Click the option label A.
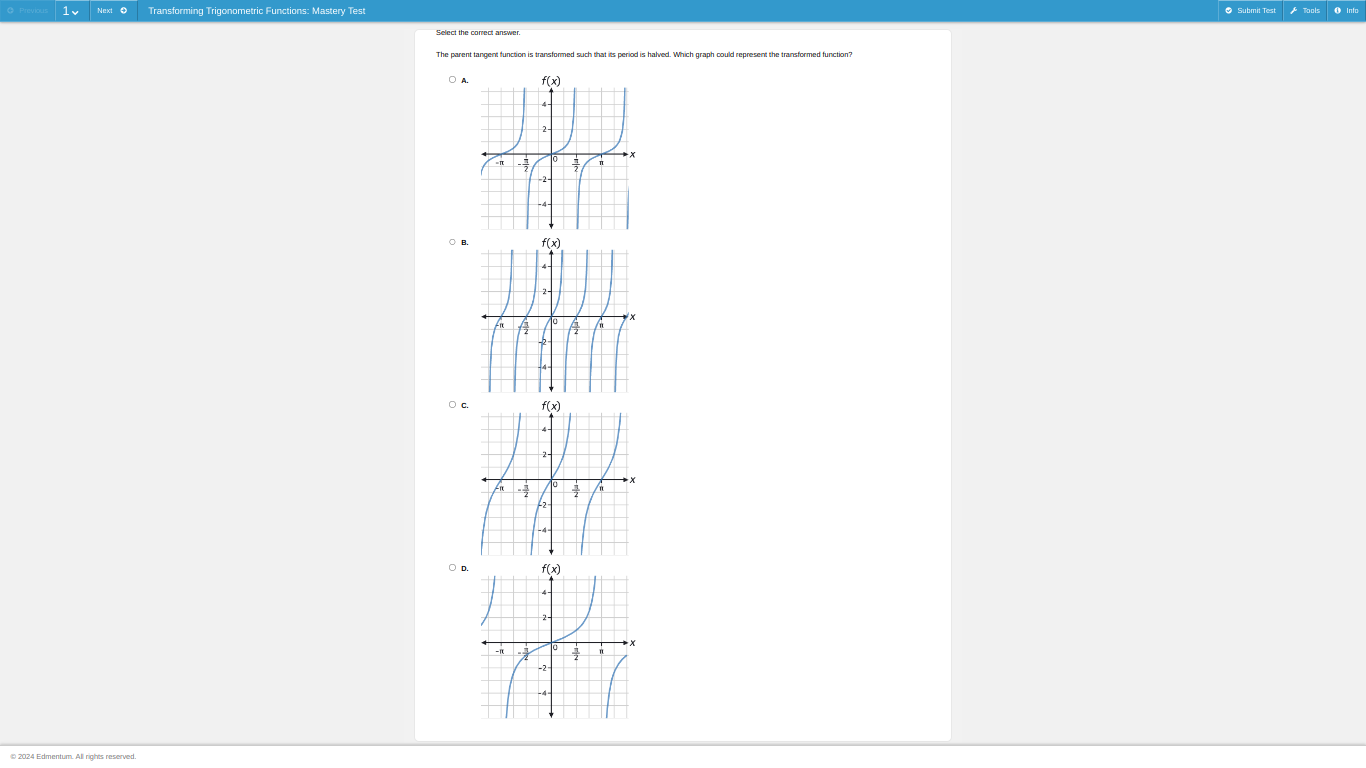 point(465,80)
